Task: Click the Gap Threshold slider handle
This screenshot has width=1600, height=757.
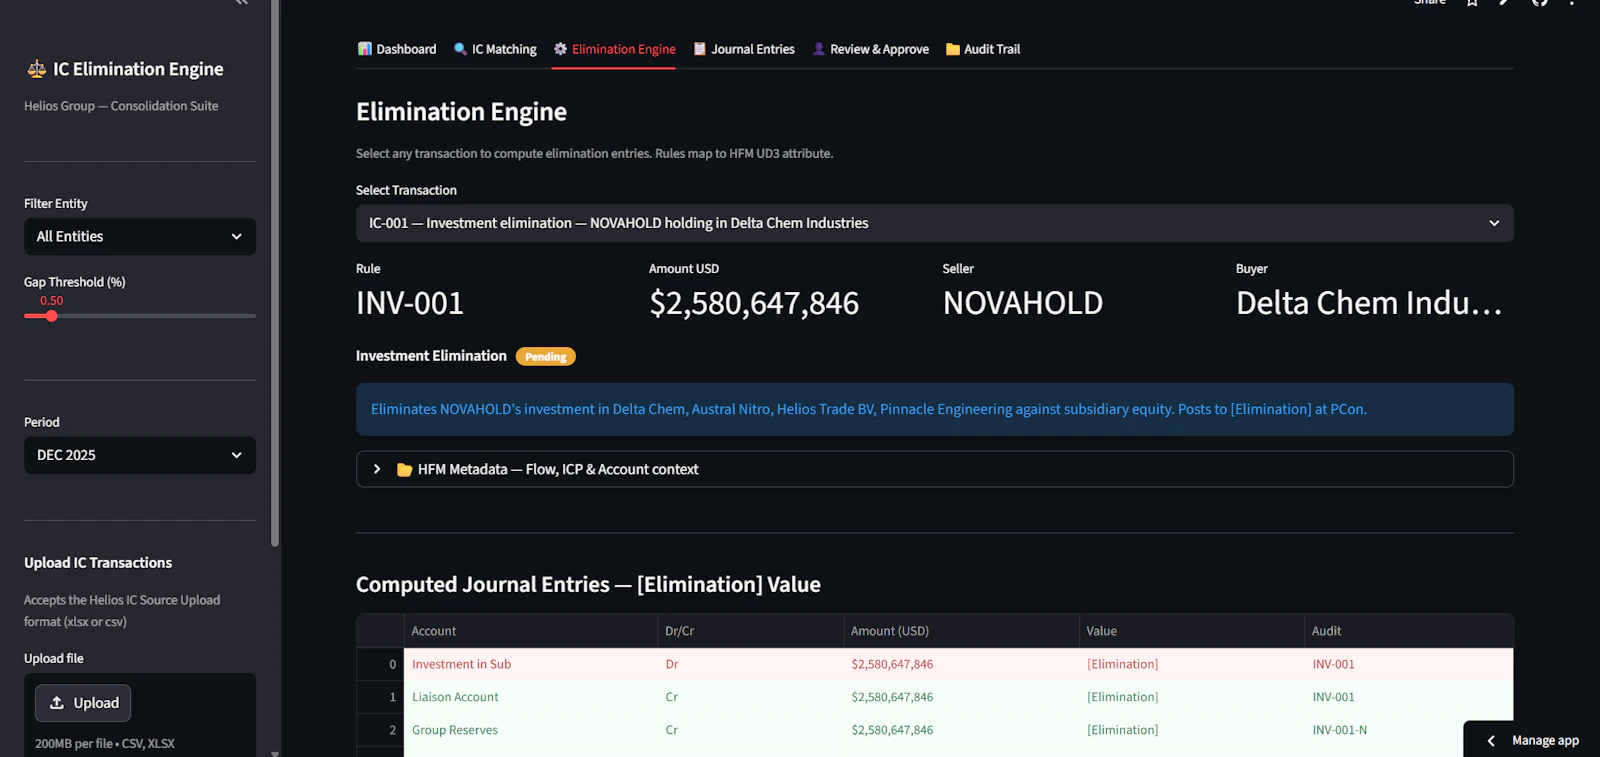Action: 51,316
